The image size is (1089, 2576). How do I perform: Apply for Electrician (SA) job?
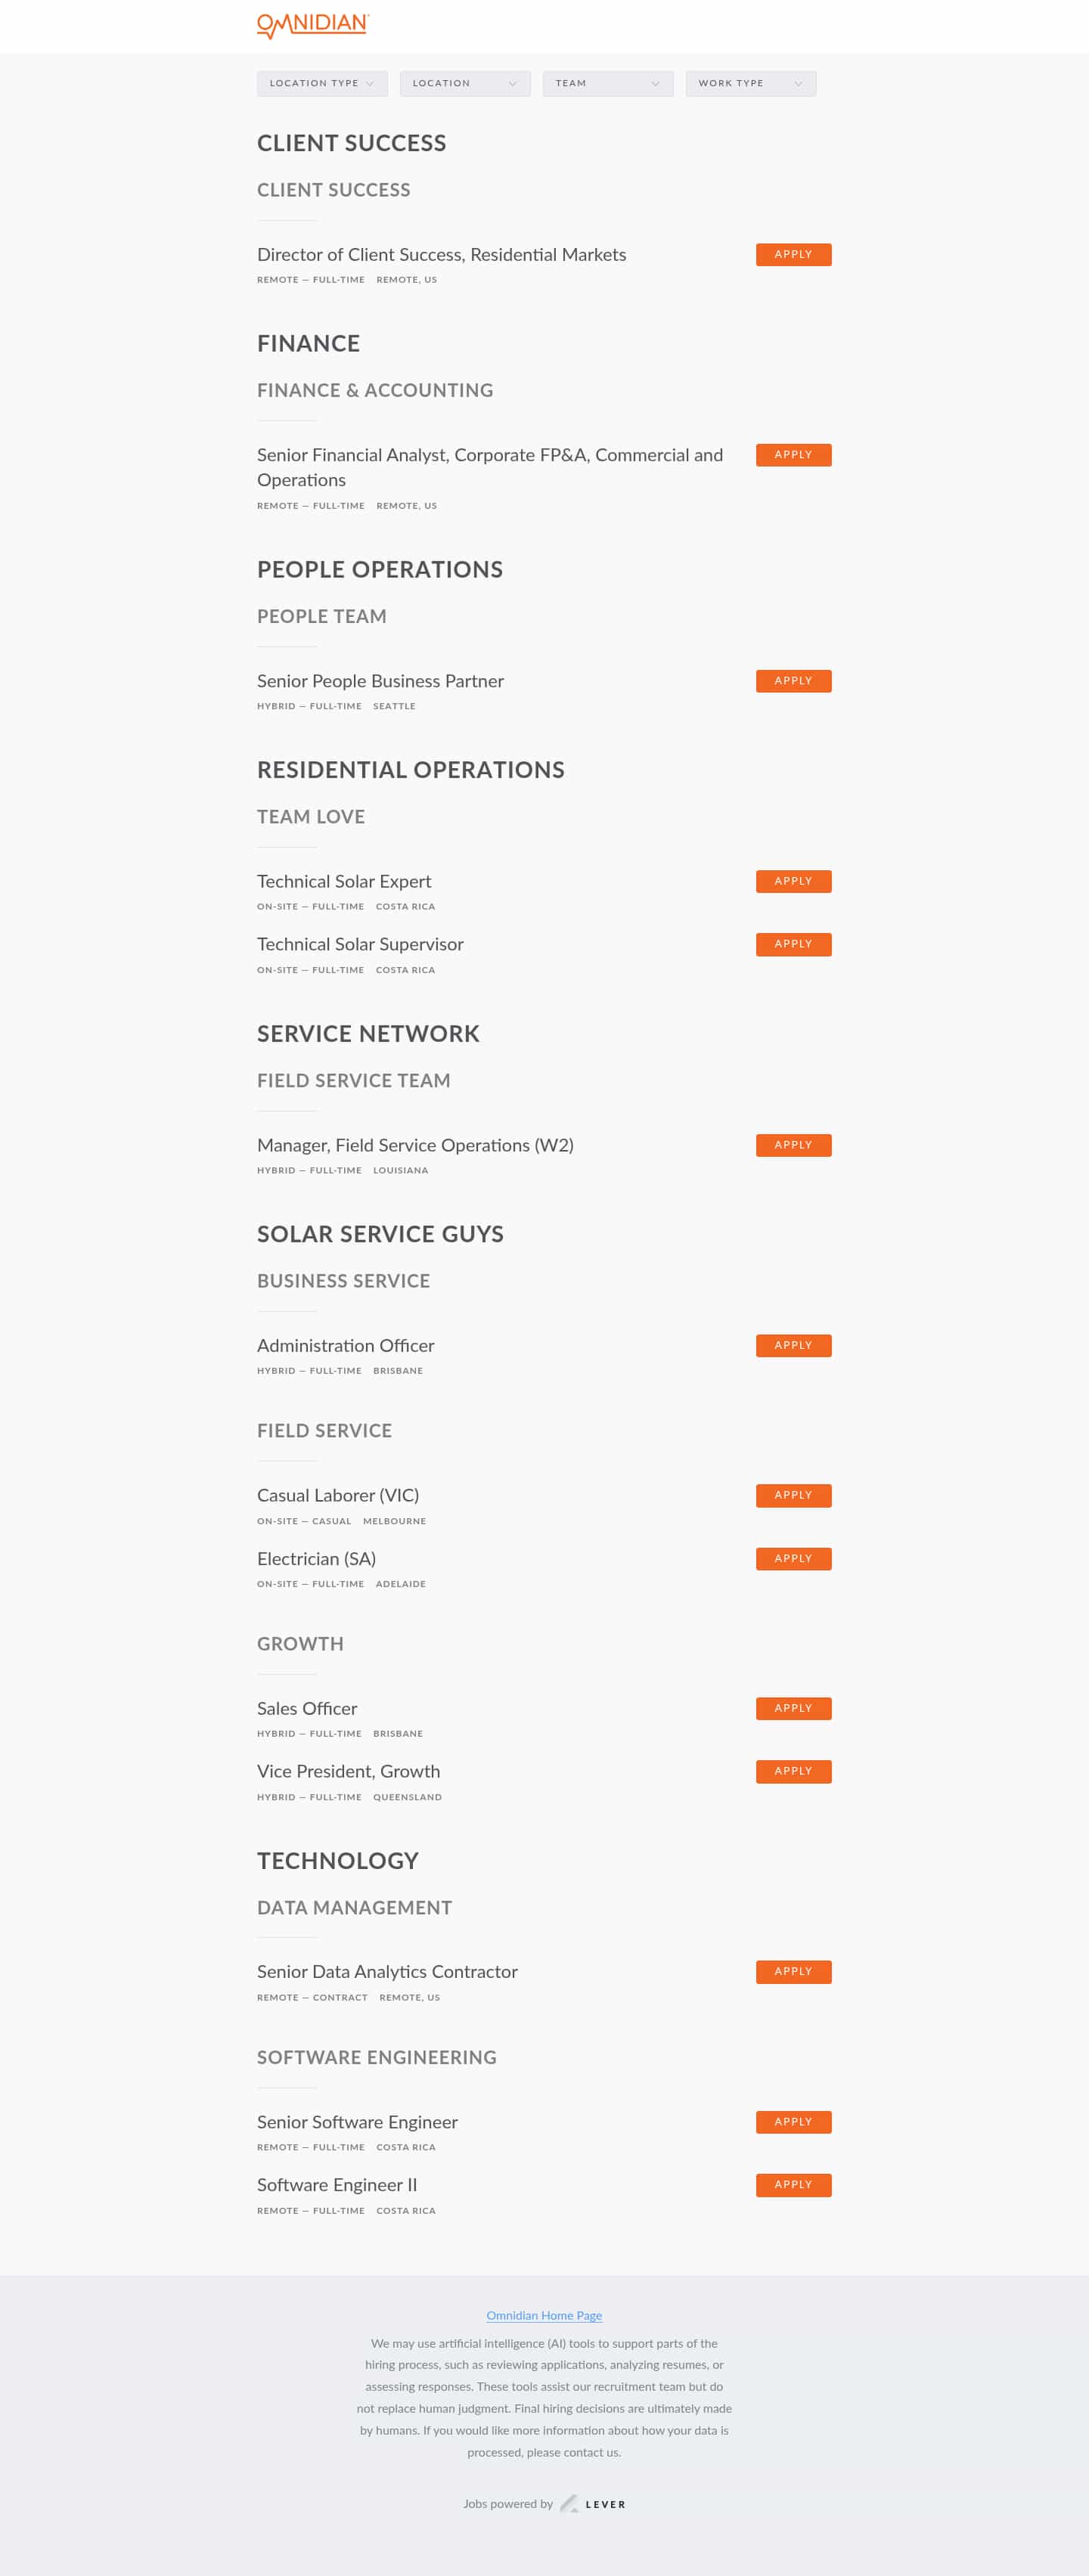pos(793,1558)
